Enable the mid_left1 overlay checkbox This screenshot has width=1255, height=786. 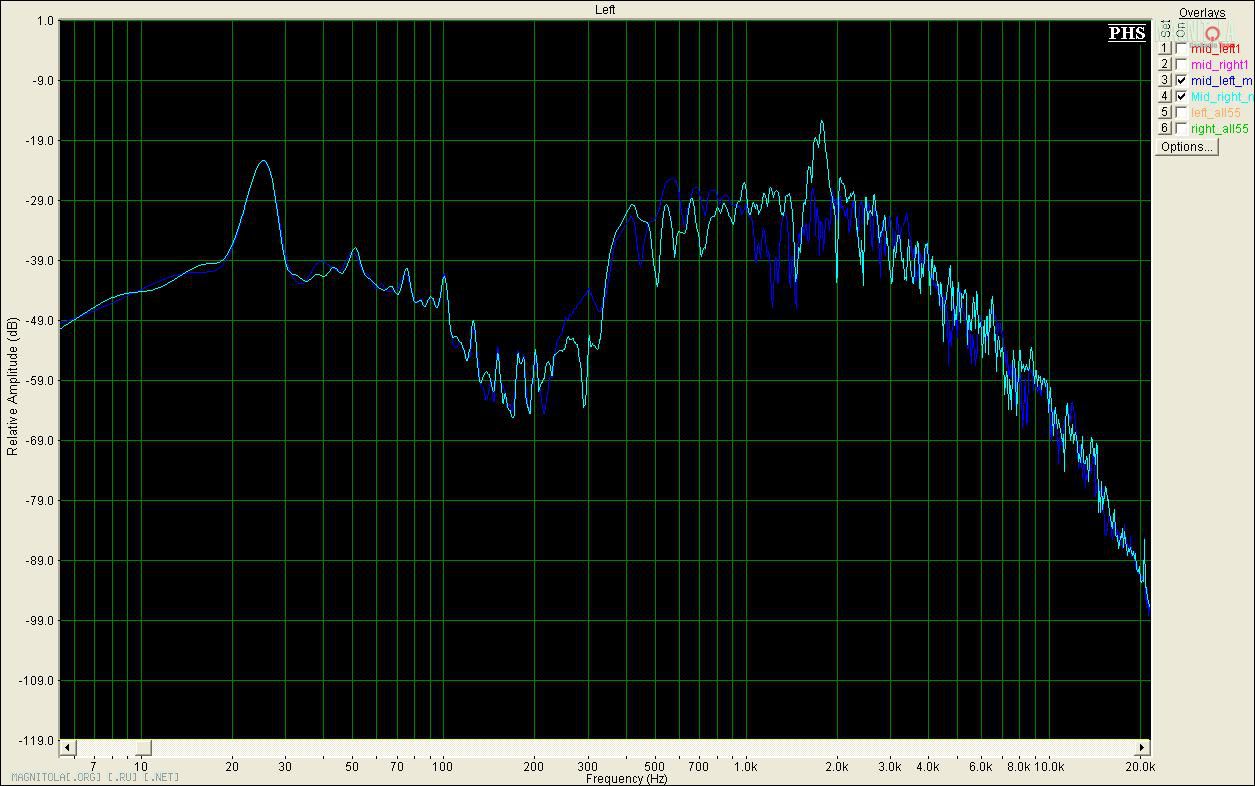1182,48
